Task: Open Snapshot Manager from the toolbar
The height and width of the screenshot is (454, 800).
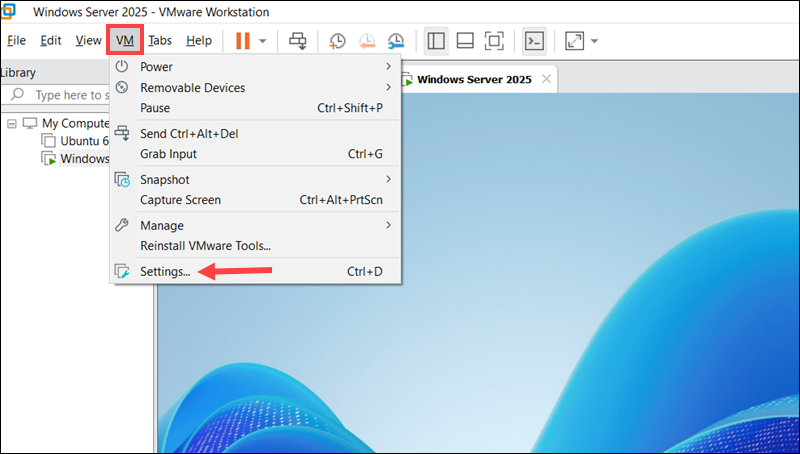Action: tap(397, 41)
